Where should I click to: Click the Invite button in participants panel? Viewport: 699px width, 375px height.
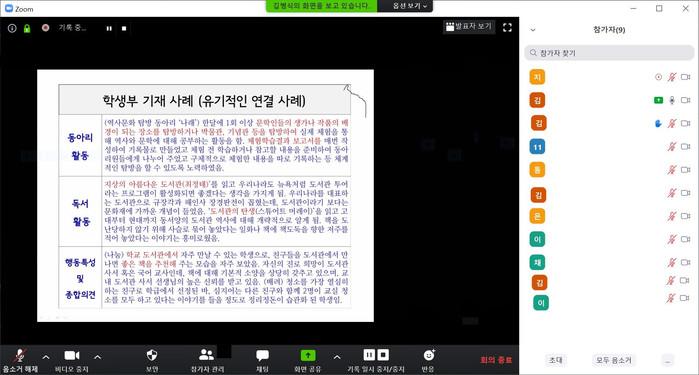555,360
